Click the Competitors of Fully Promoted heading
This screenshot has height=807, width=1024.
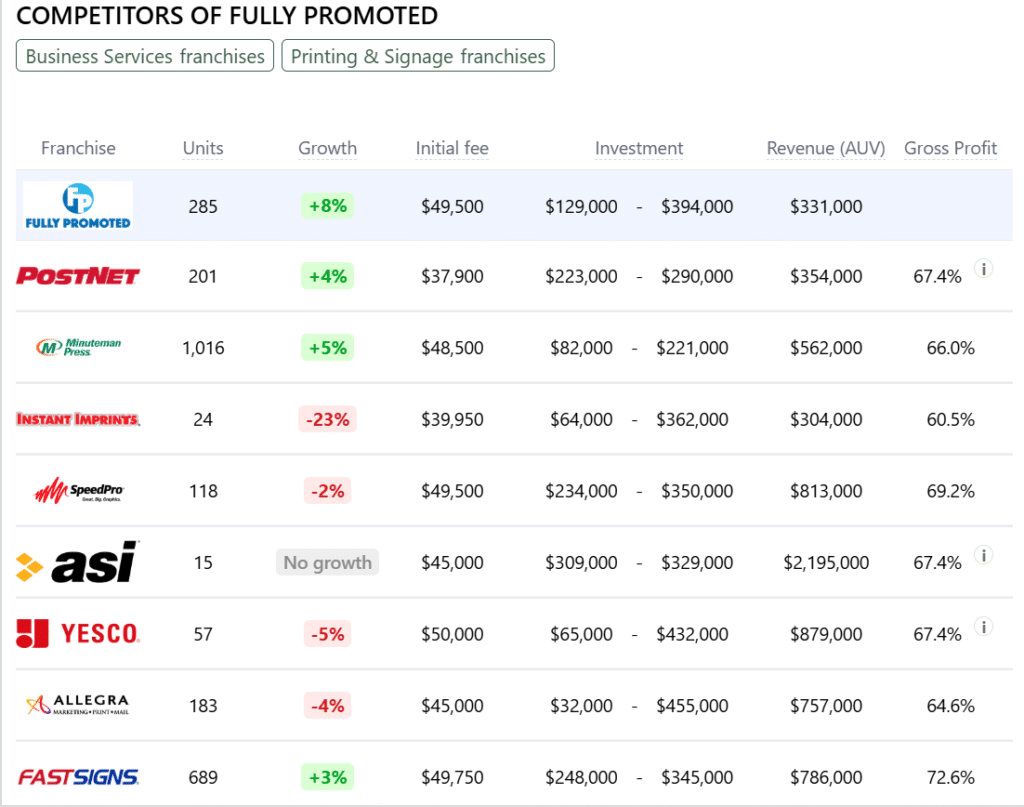(227, 16)
